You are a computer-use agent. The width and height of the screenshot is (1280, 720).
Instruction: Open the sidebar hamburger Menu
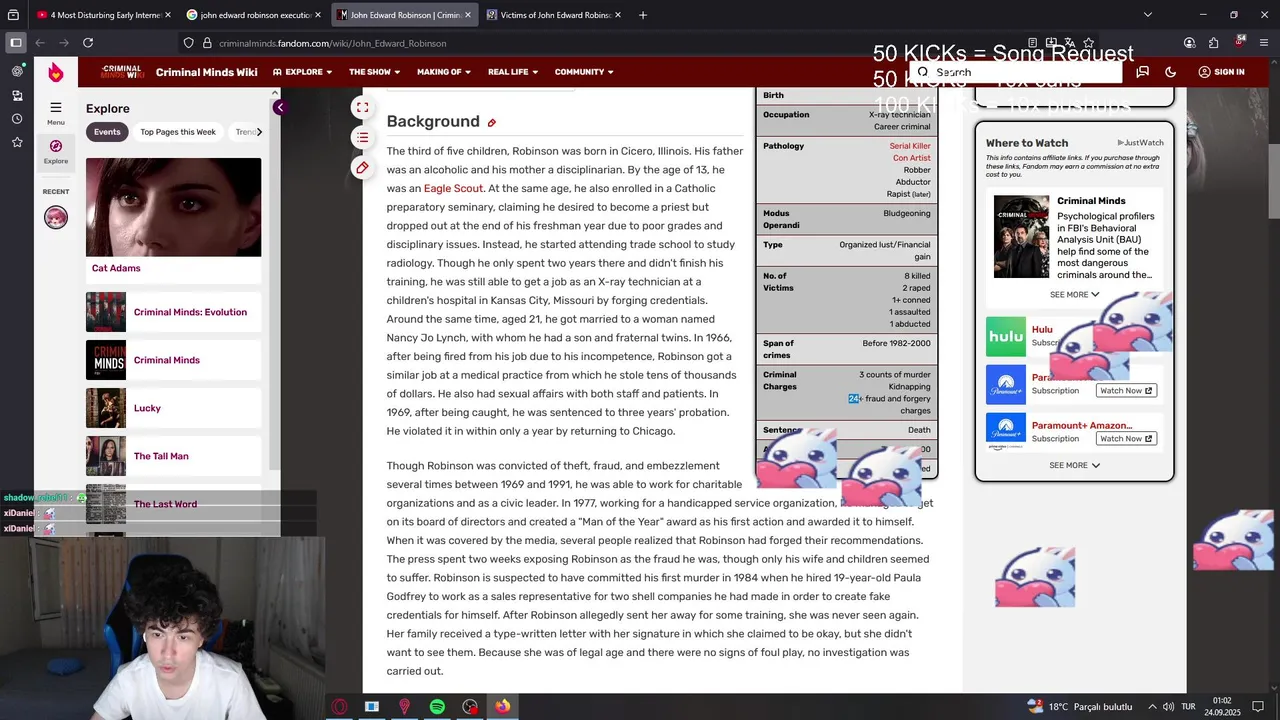pyautogui.click(x=56, y=113)
